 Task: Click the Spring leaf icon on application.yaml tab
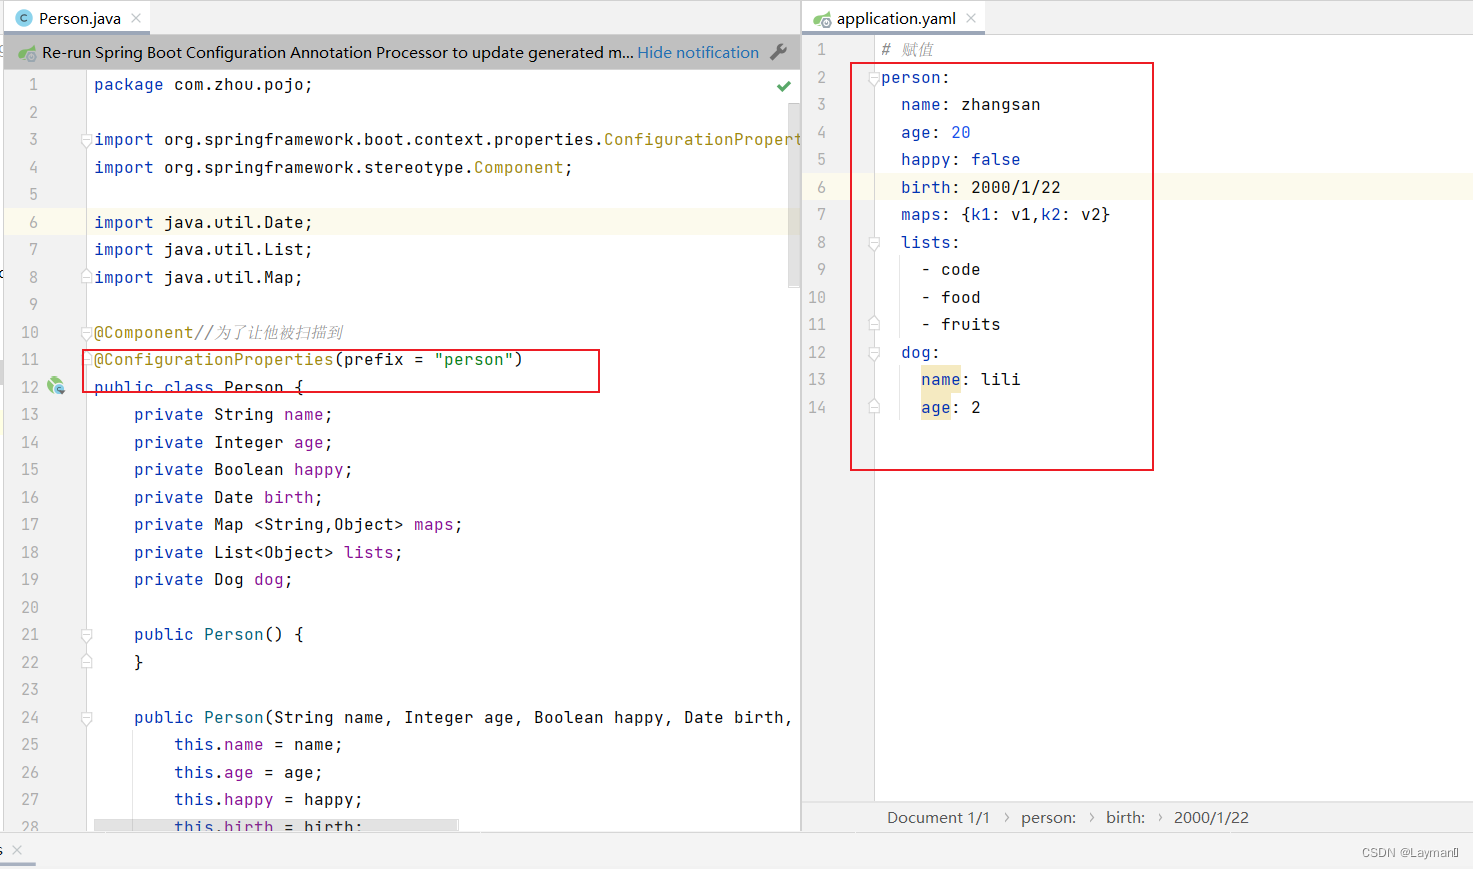pos(824,17)
